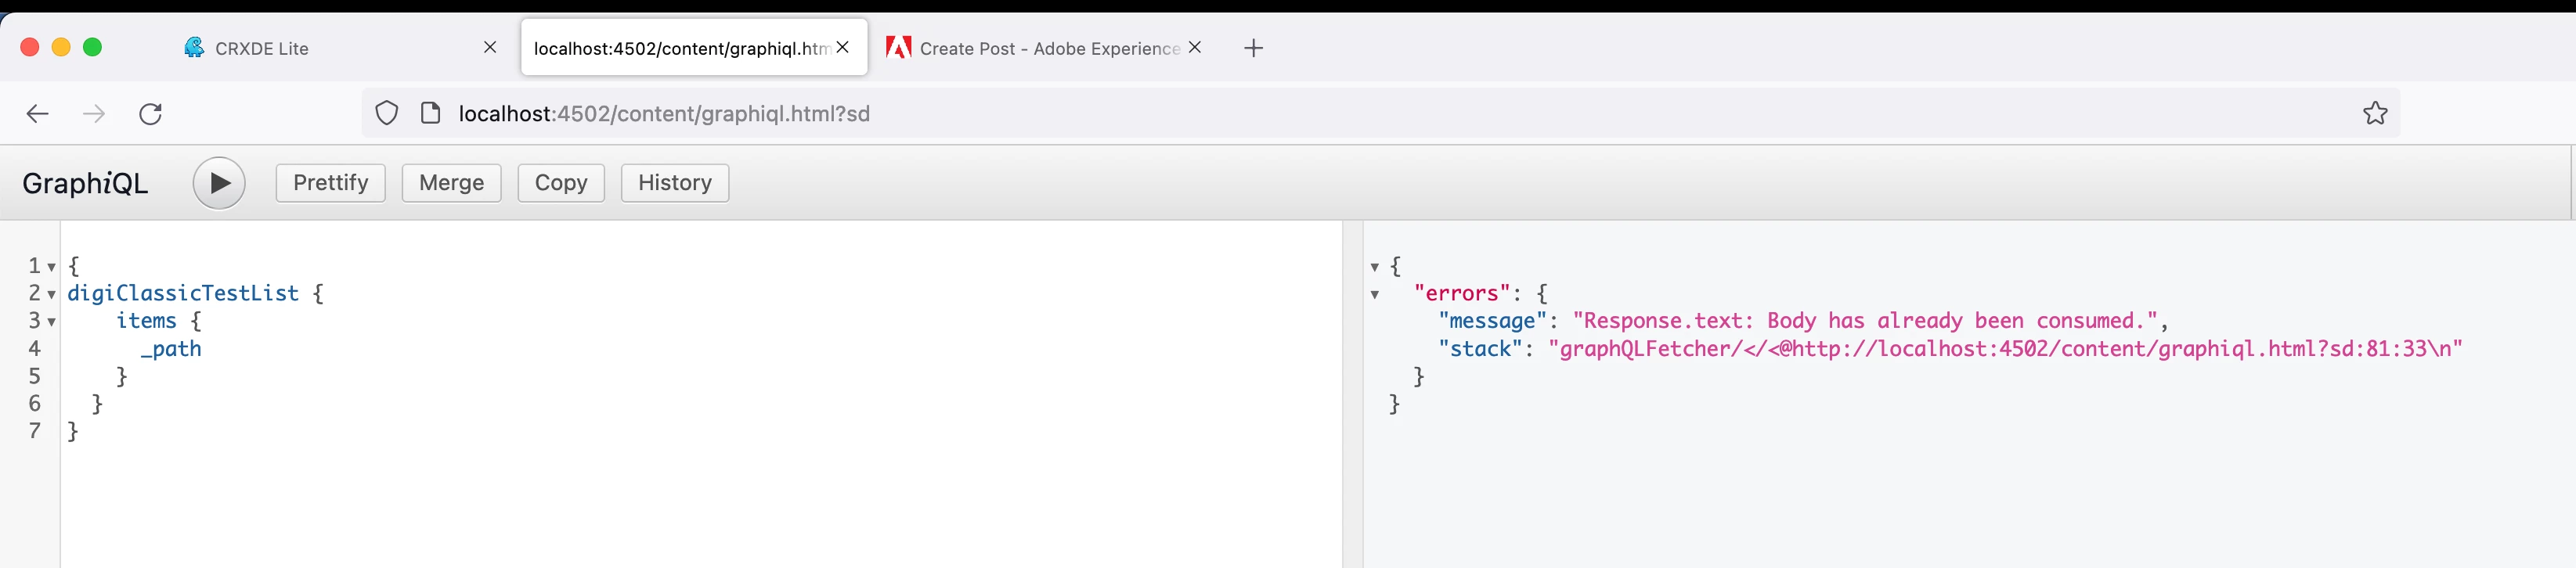Close the CRXDE Lite tab

click(490, 47)
